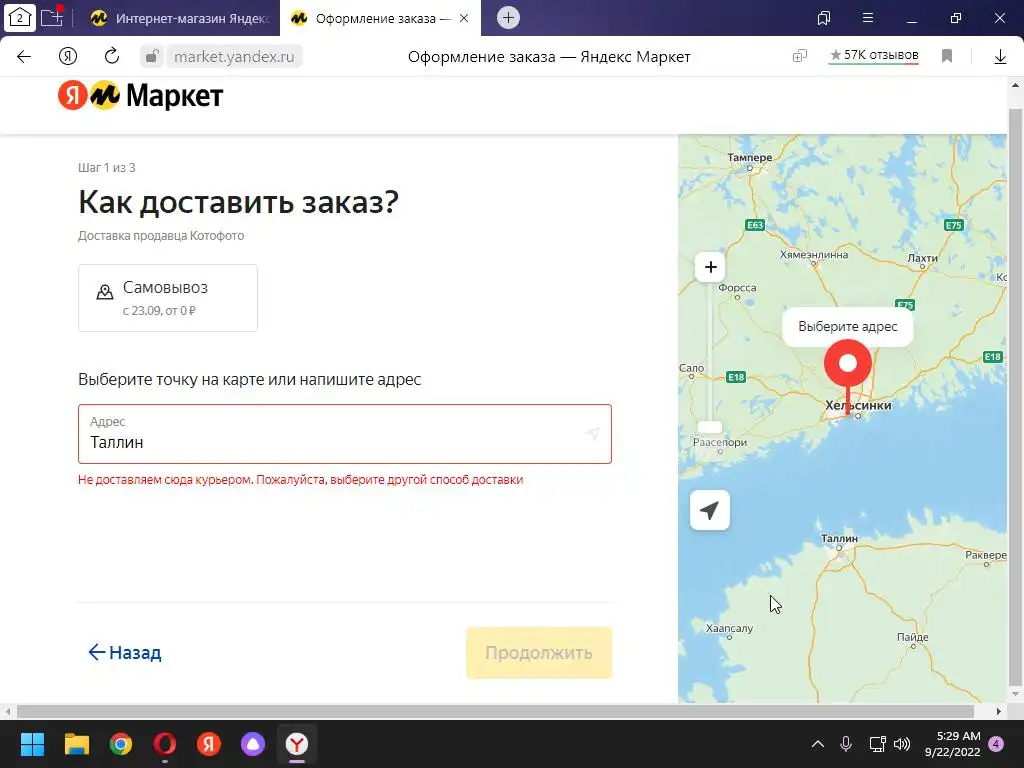Open the clock showing 5:29 AM

coord(953,744)
